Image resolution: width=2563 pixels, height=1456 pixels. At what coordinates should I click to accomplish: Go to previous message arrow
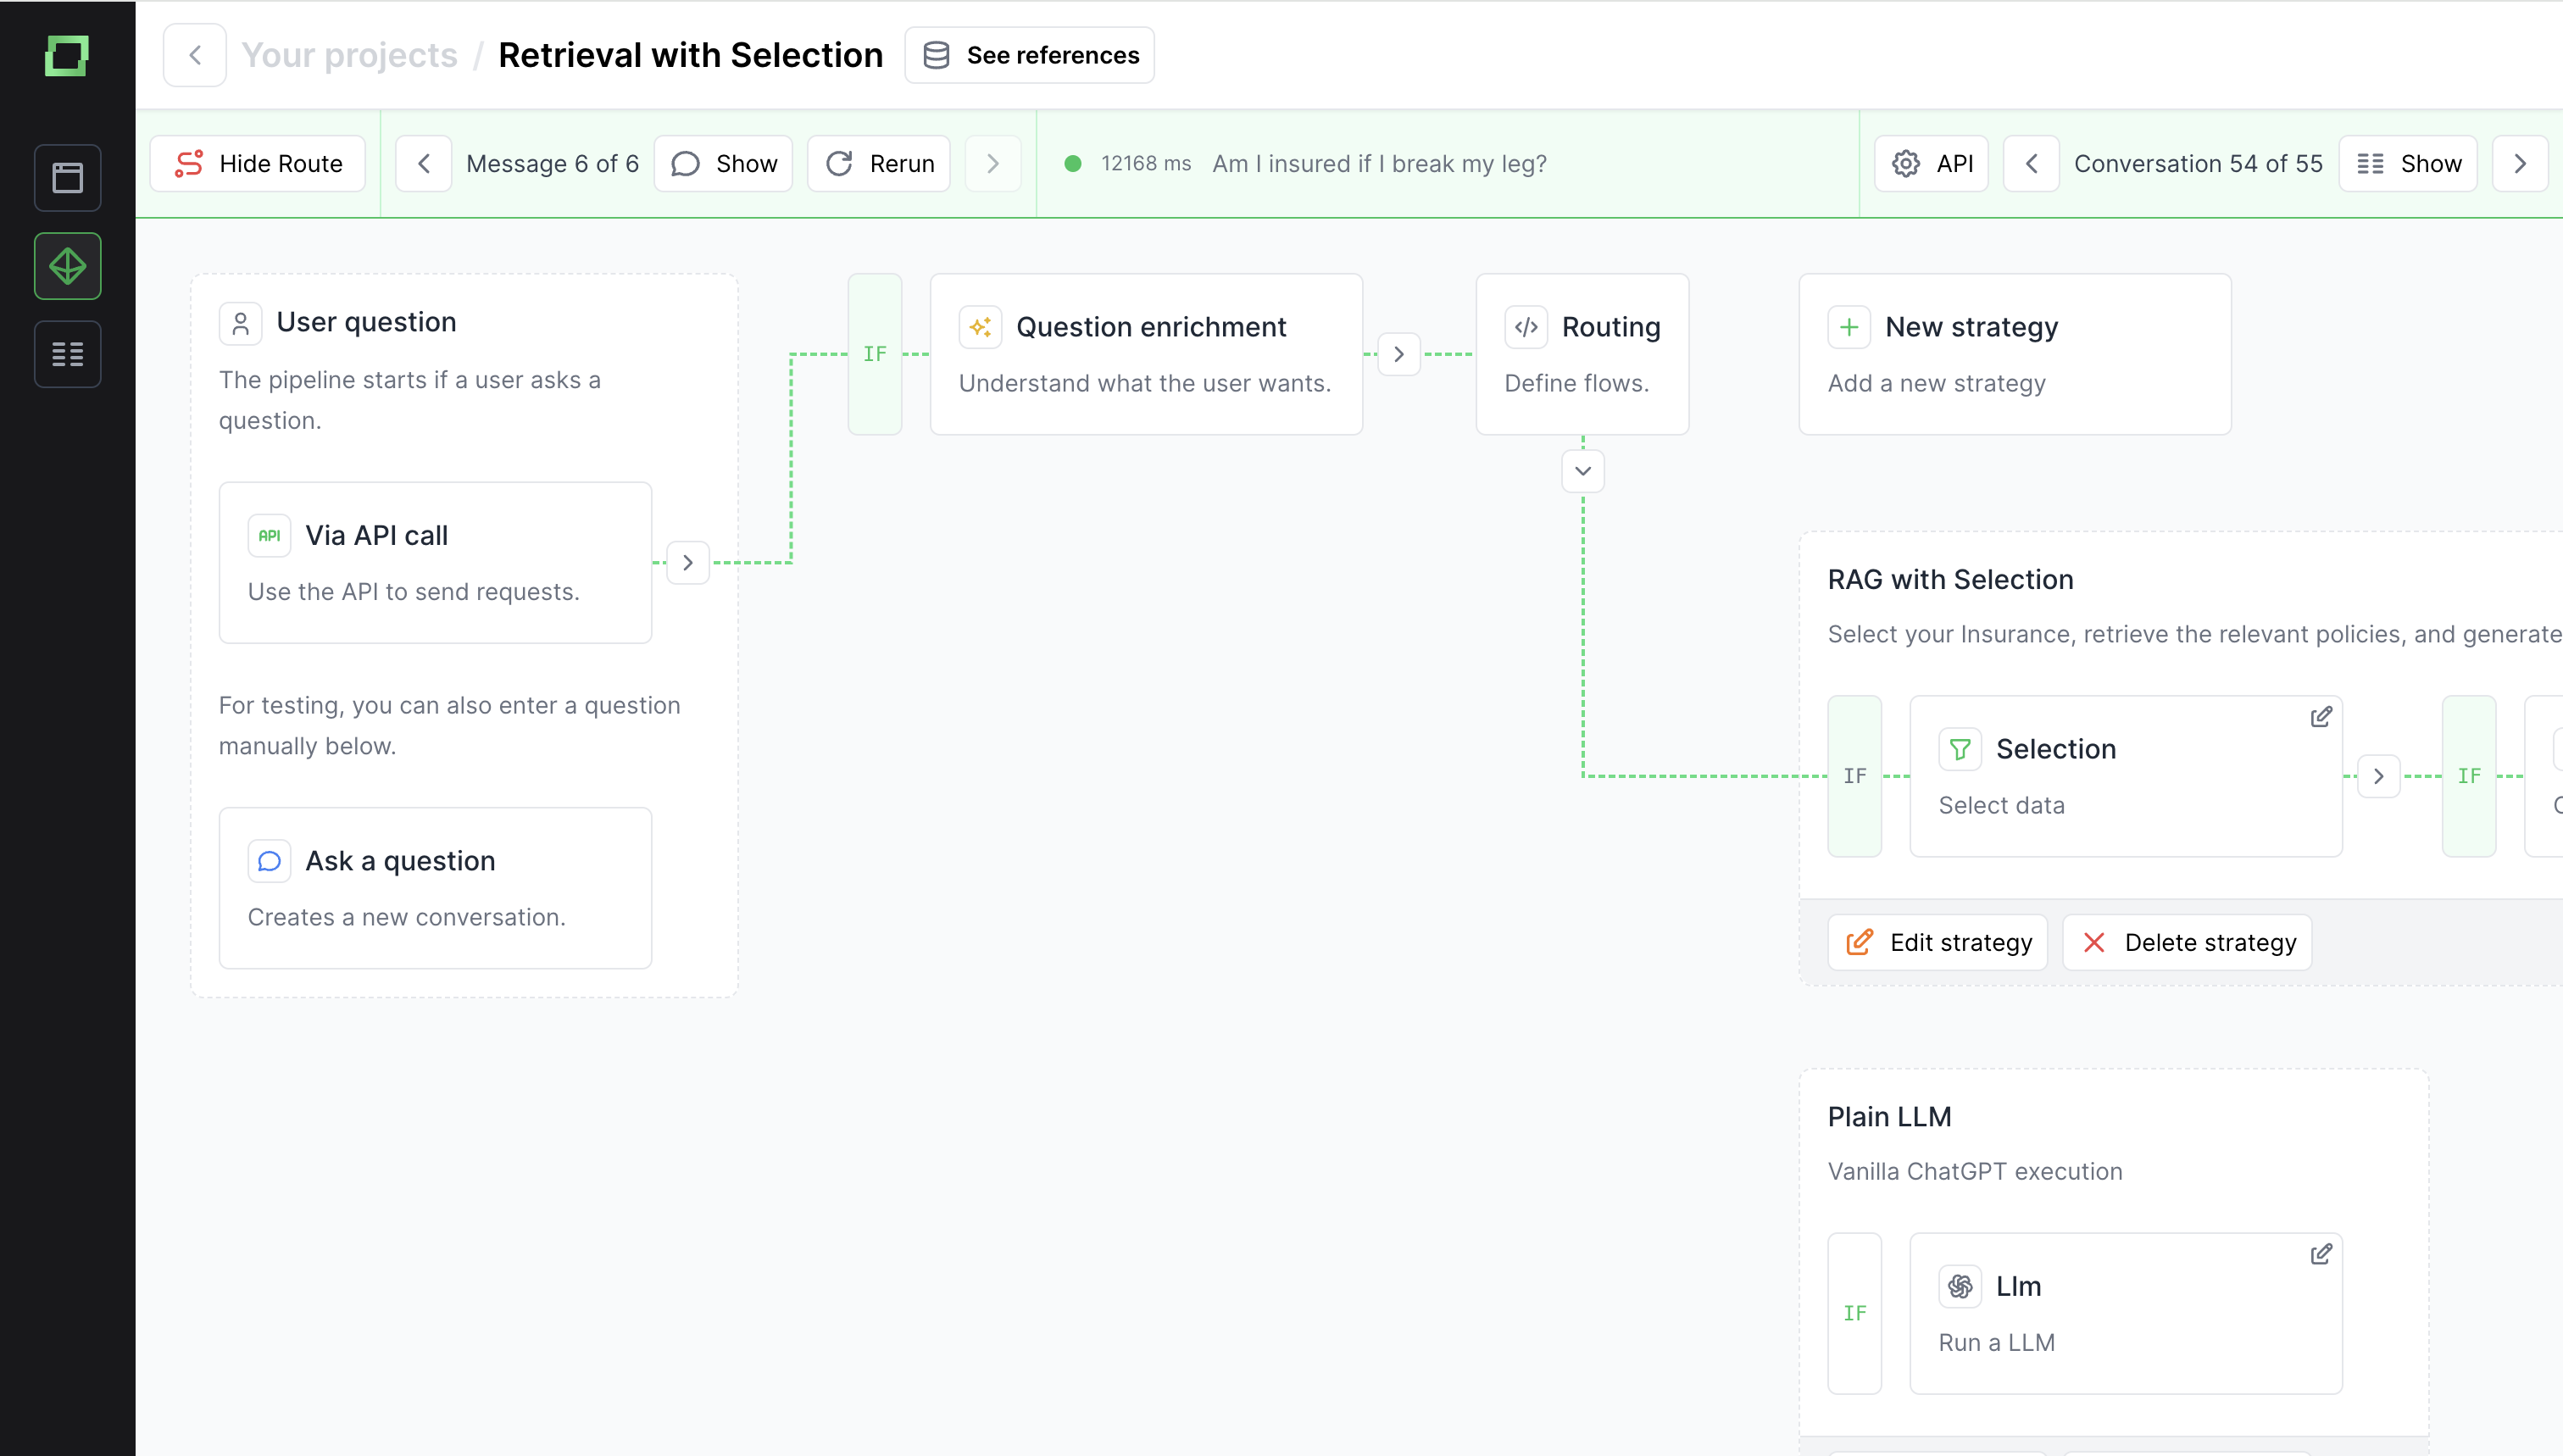[x=424, y=163]
